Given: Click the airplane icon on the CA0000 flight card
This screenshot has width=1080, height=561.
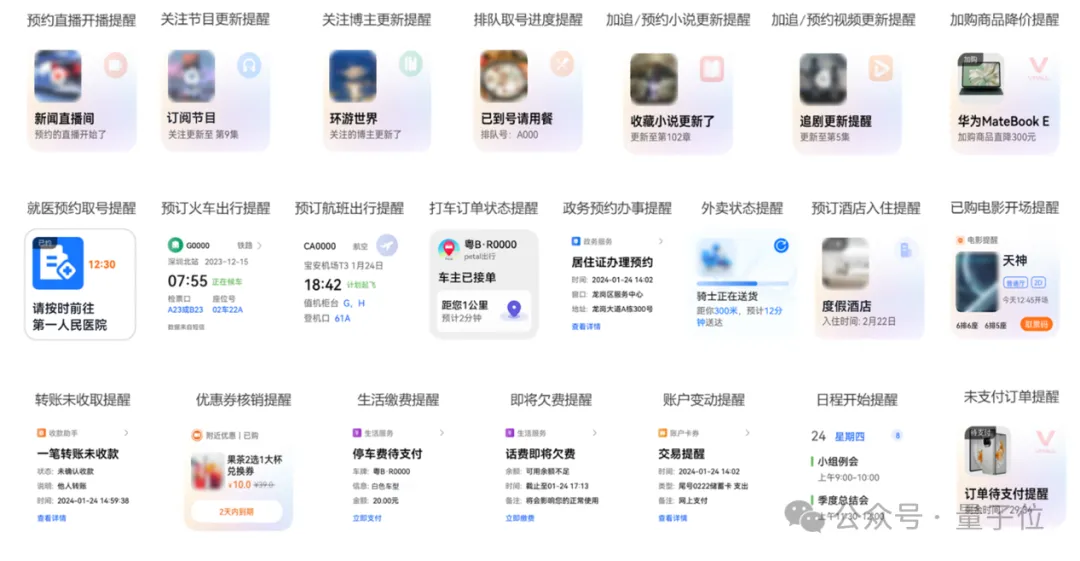Looking at the screenshot, I should coord(386,245).
